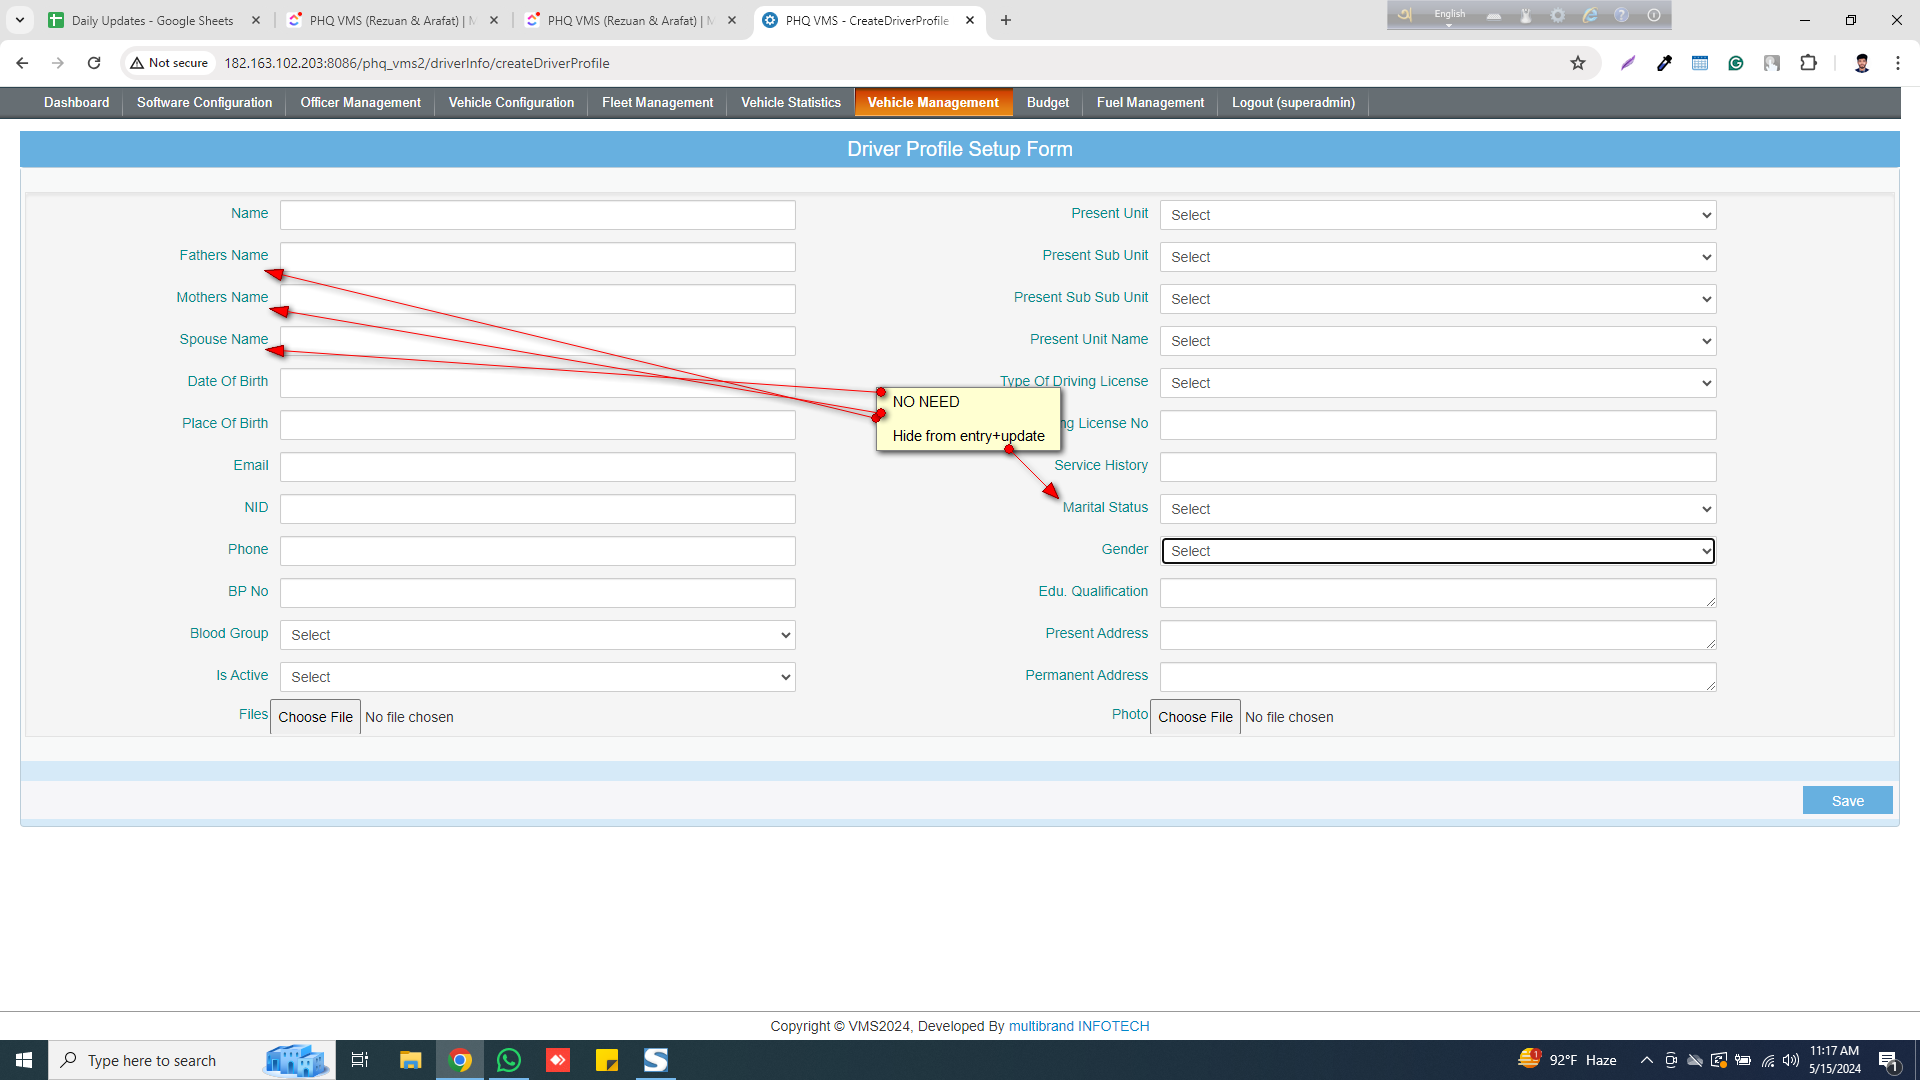The image size is (1920, 1080).
Task: Click the Save button
Action: (1846, 801)
